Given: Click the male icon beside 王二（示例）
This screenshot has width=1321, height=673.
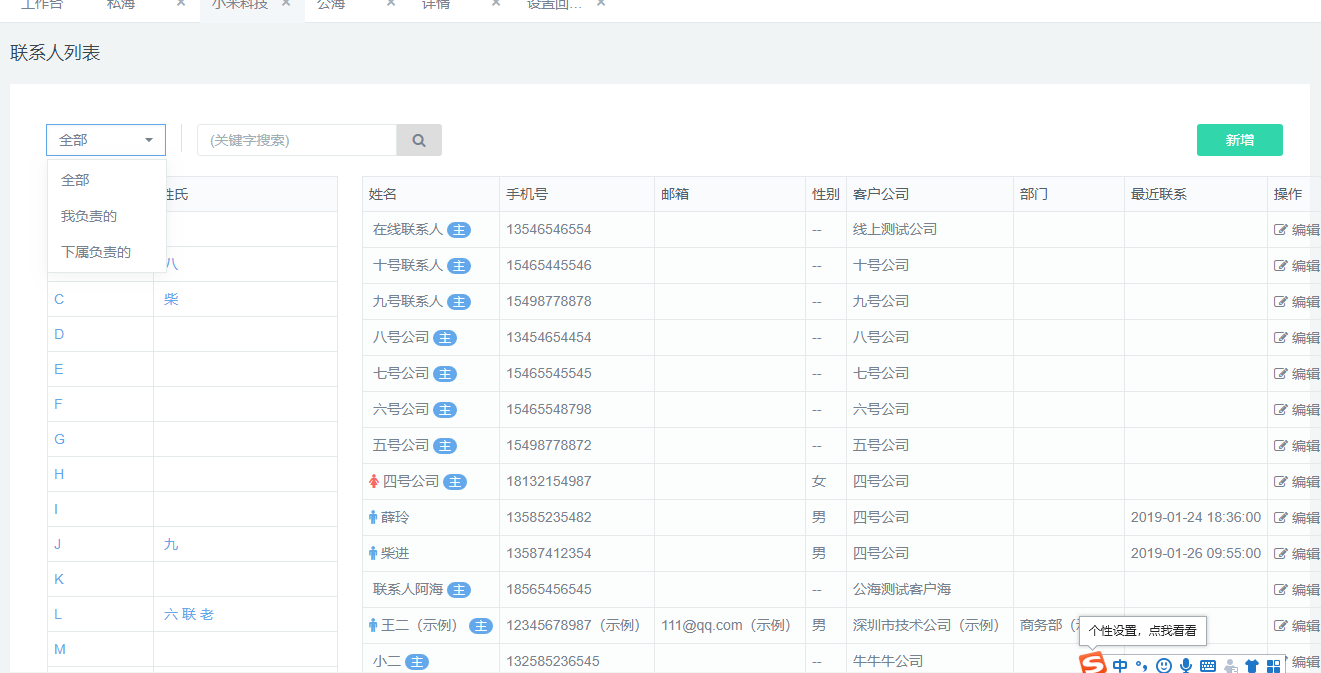Looking at the screenshot, I should pyautogui.click(x=373, y=625).
